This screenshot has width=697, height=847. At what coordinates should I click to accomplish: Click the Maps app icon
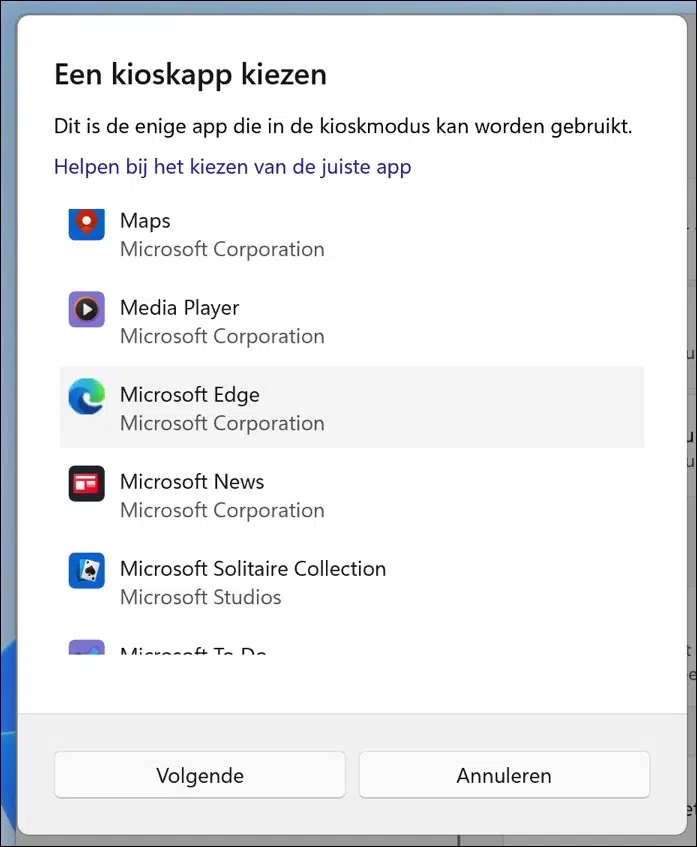coord(86,224)
